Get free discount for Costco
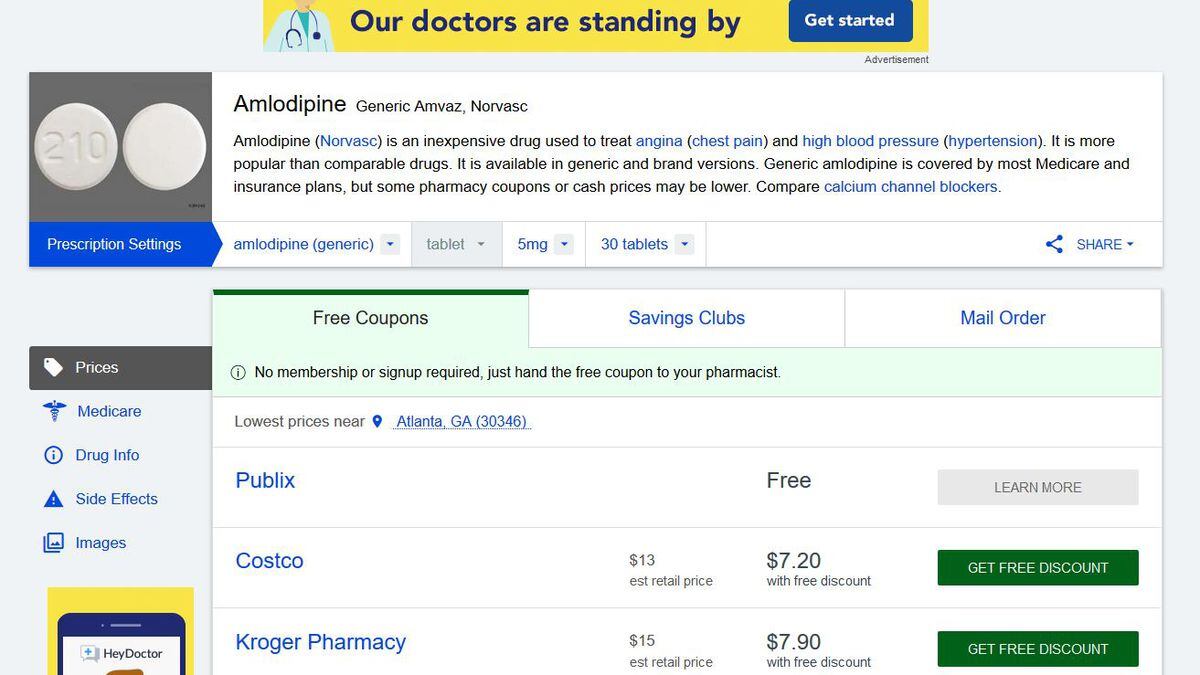Image resolution: width=1200 pixels, height=675 pixels. click(x=1037, y=568)
